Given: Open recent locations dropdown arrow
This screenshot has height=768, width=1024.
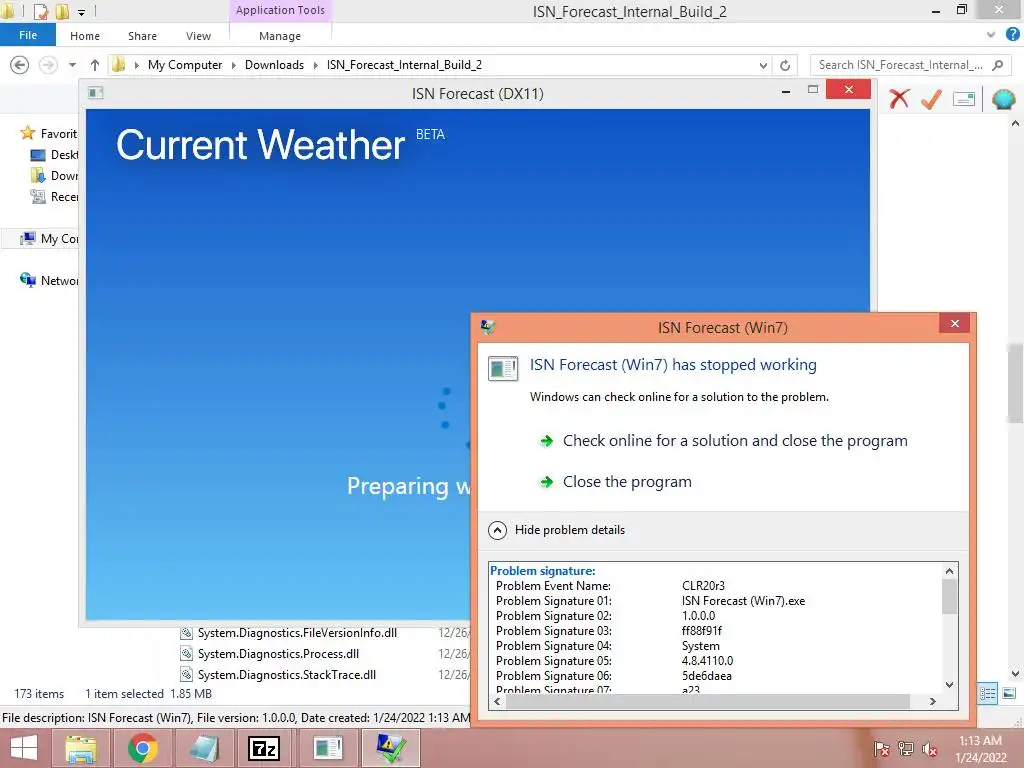Looking at the screenshot, I should (x=72, y=65).
